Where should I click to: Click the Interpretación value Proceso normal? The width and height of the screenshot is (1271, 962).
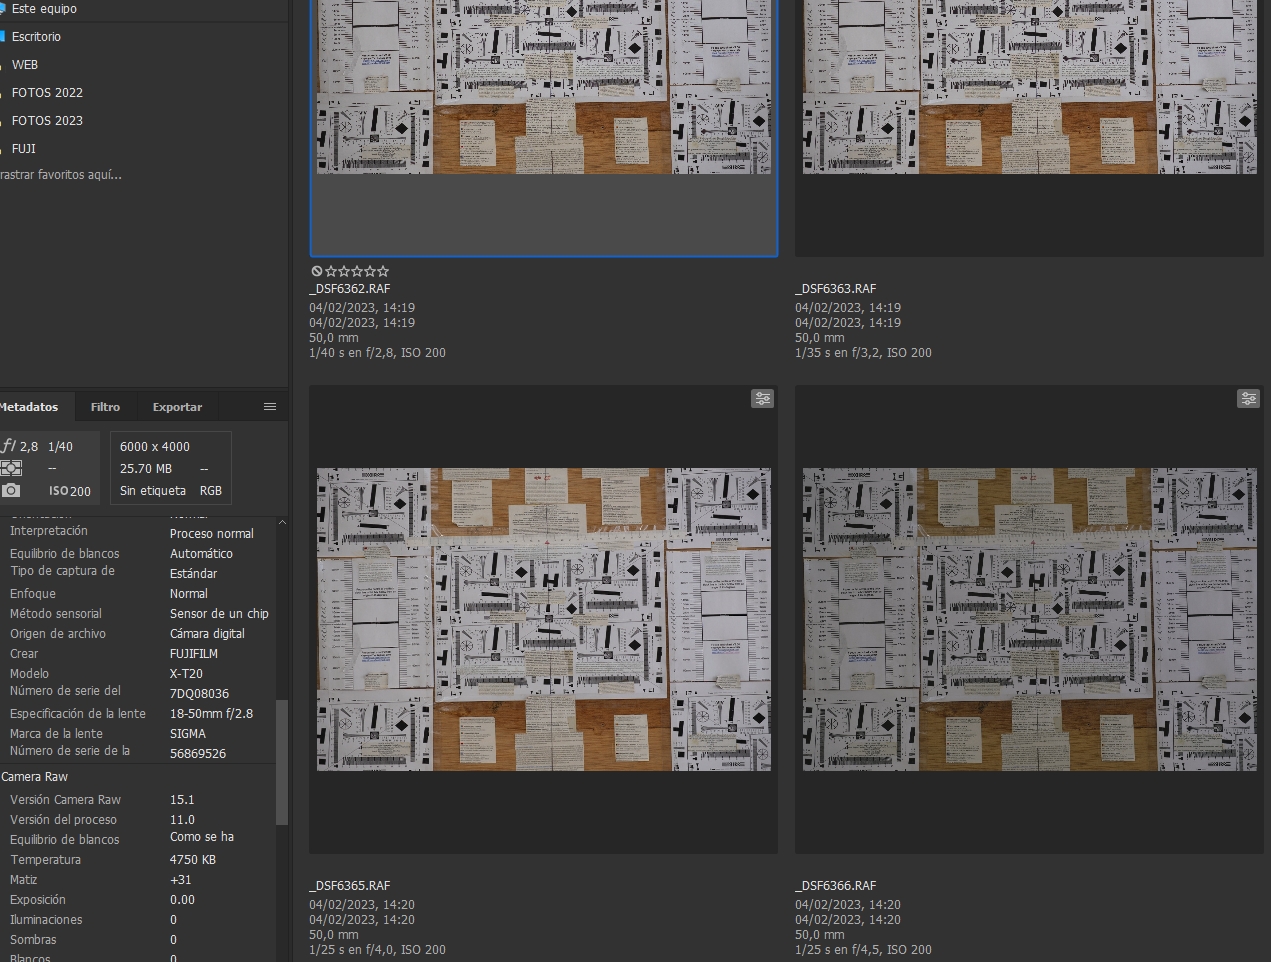212,534
